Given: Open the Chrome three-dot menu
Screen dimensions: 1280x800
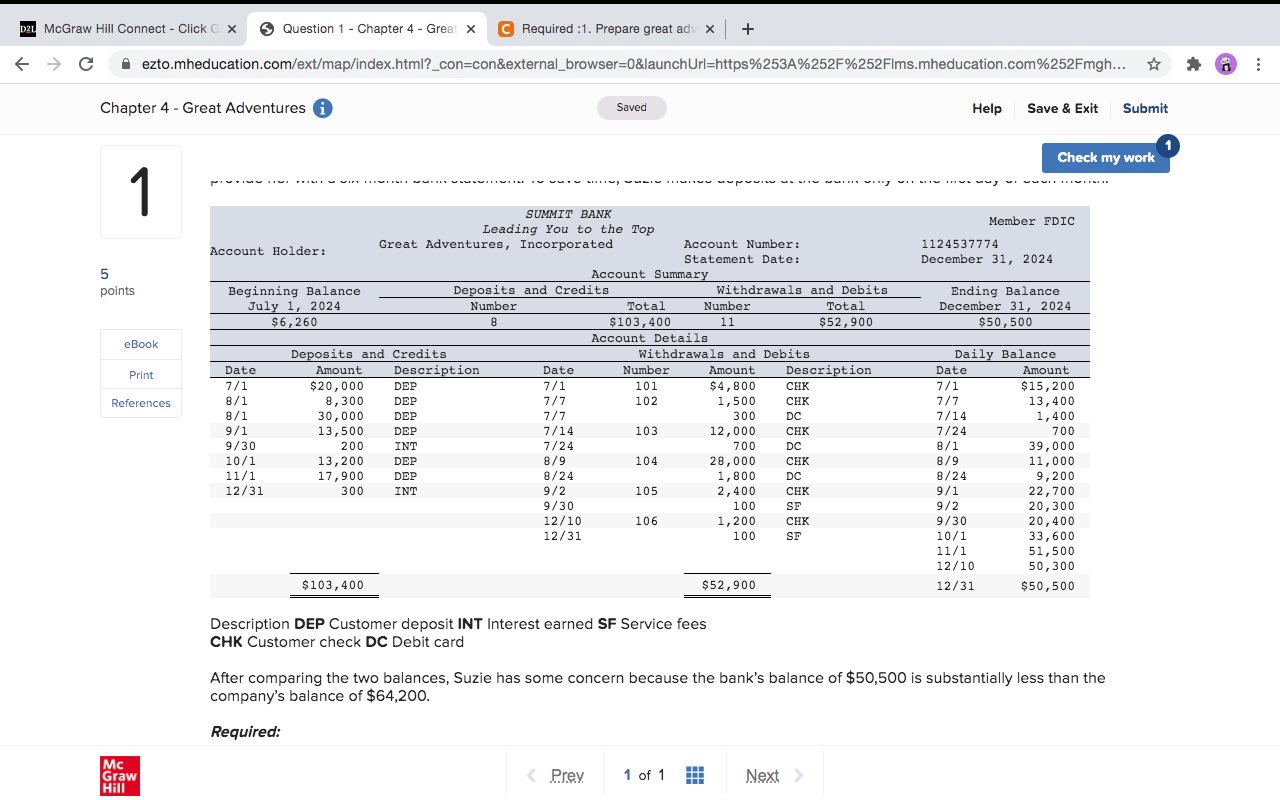Looking at the screenshot, I should click(x=1258, y=64).
